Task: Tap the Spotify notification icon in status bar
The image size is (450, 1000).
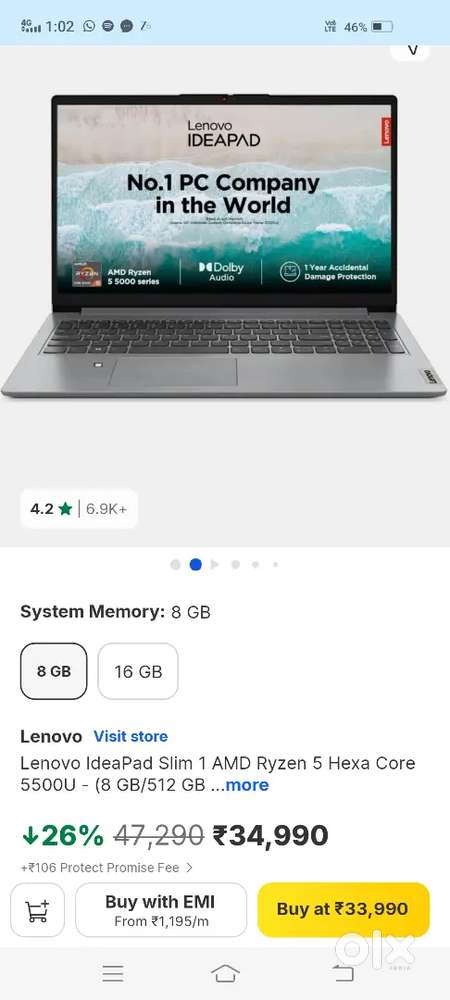Action: coord(108,26)
